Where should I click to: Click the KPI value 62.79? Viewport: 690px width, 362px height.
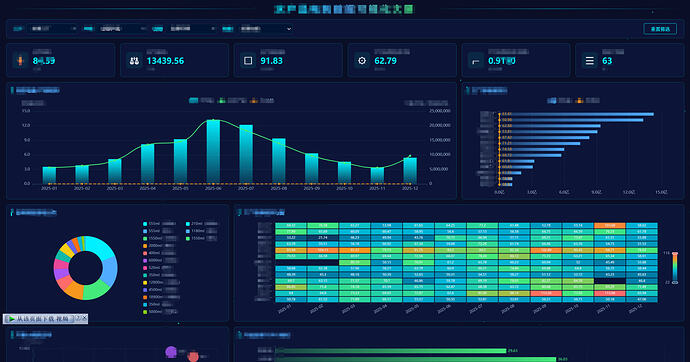[x=385, y=61]
